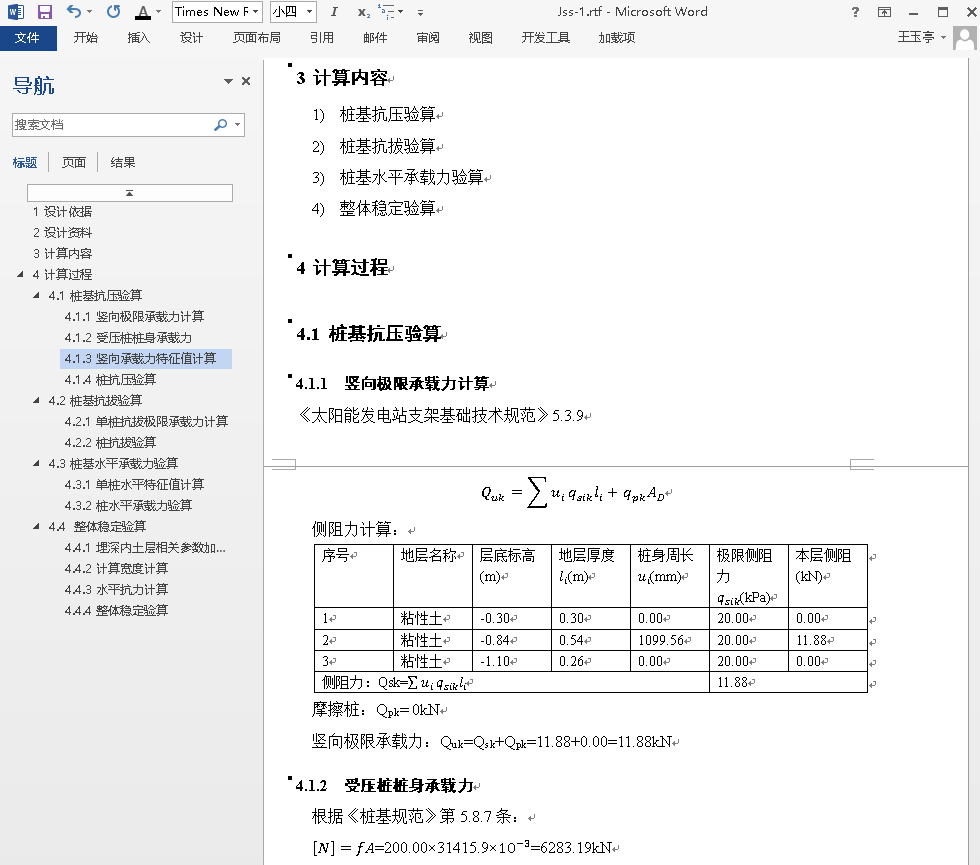This screenshot has height=865, width=980.
Task: Click the user account avatar picture
Action: 964,38
